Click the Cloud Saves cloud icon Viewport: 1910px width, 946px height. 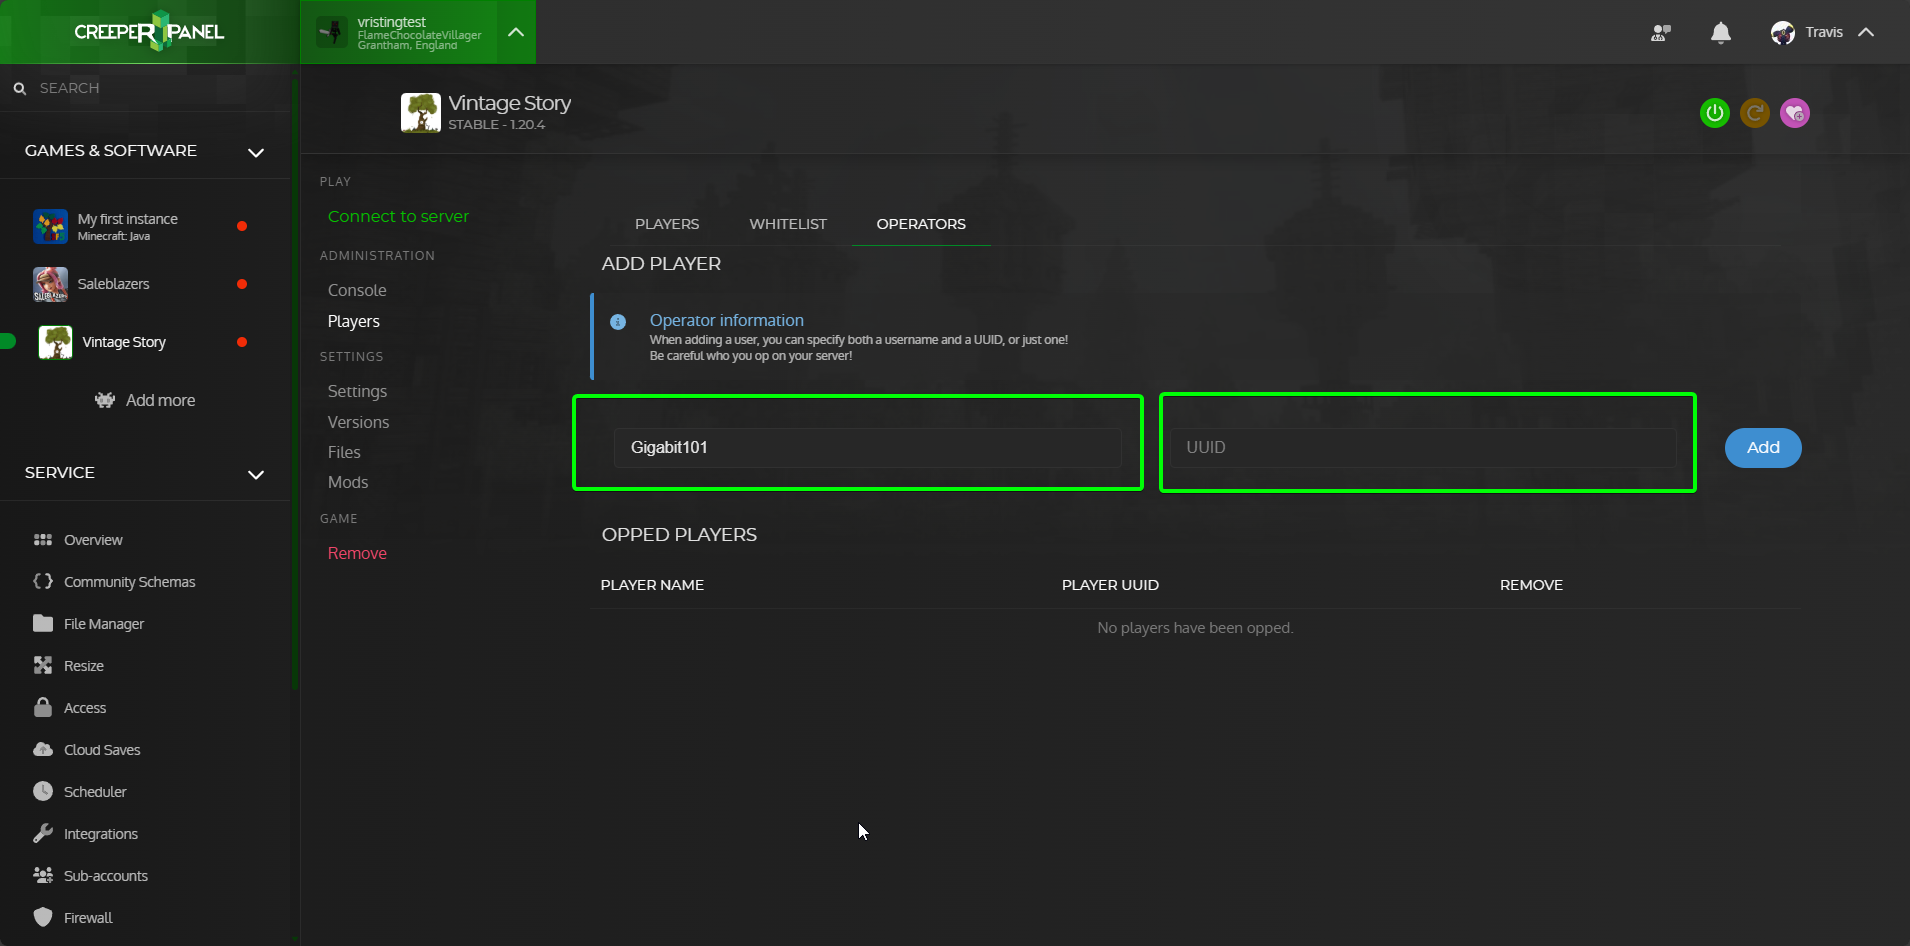43,749
